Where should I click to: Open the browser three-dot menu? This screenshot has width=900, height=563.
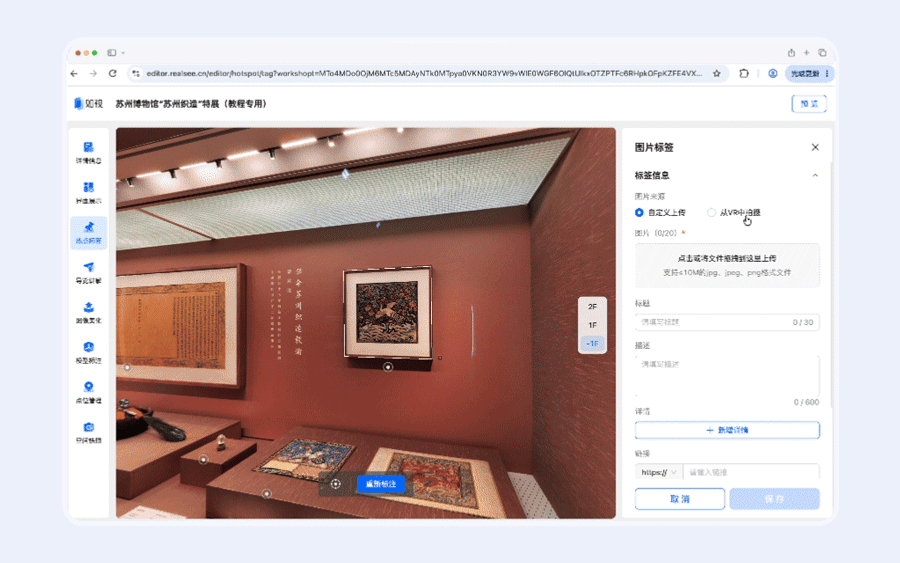click(x=827, y=73)
